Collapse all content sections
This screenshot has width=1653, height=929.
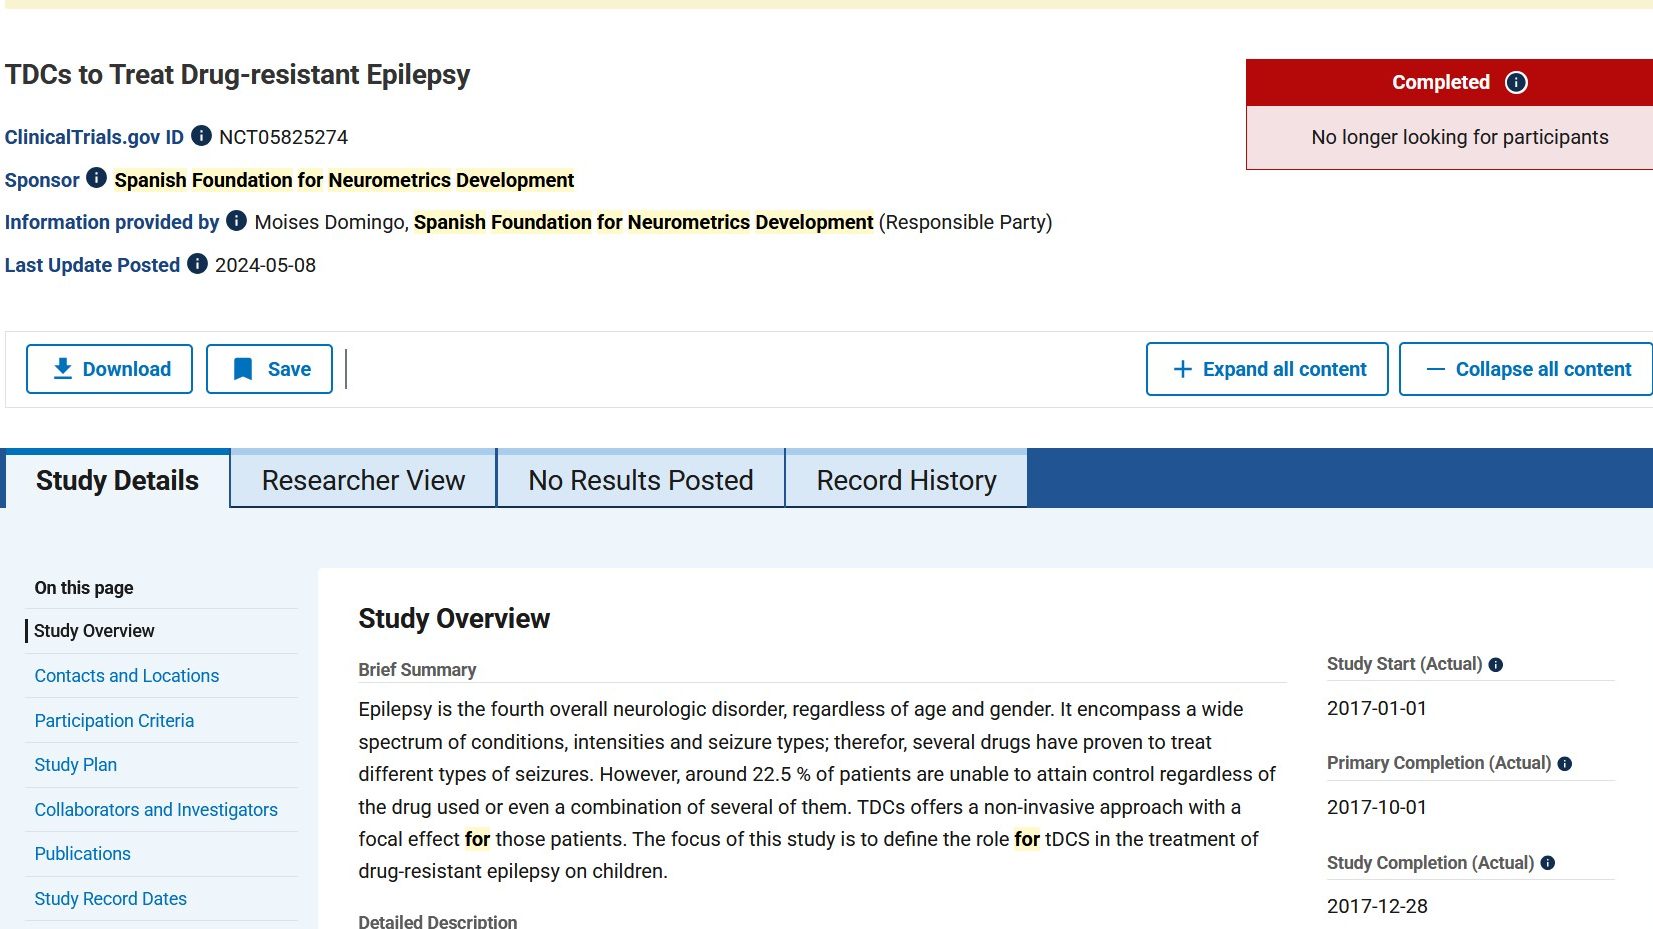(x=1526, y=369)
